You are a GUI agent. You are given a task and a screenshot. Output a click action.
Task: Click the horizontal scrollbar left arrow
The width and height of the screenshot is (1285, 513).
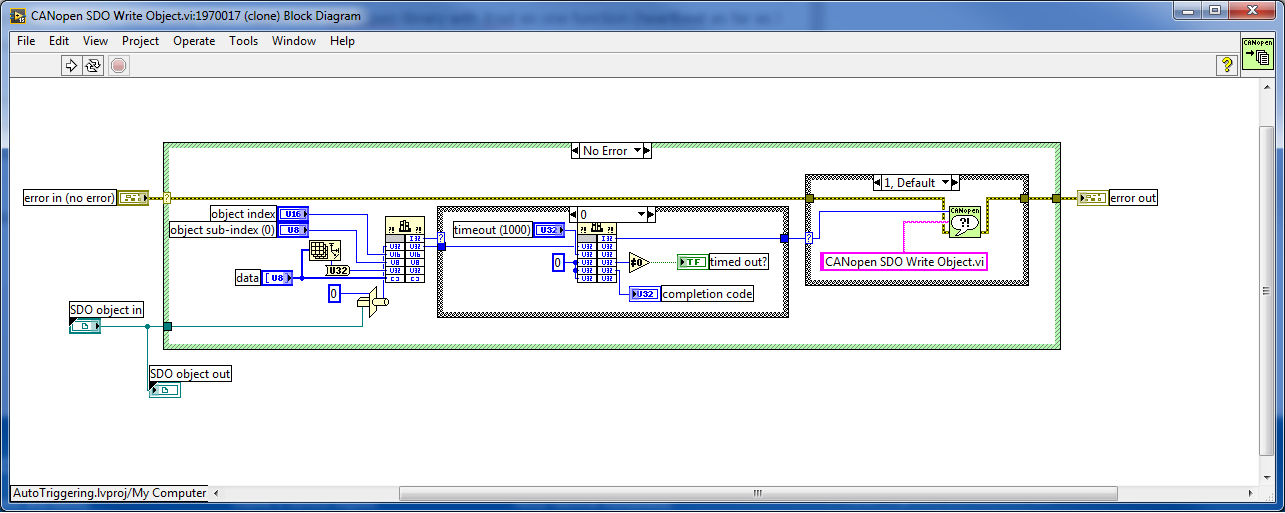click(x=218, y=493)
